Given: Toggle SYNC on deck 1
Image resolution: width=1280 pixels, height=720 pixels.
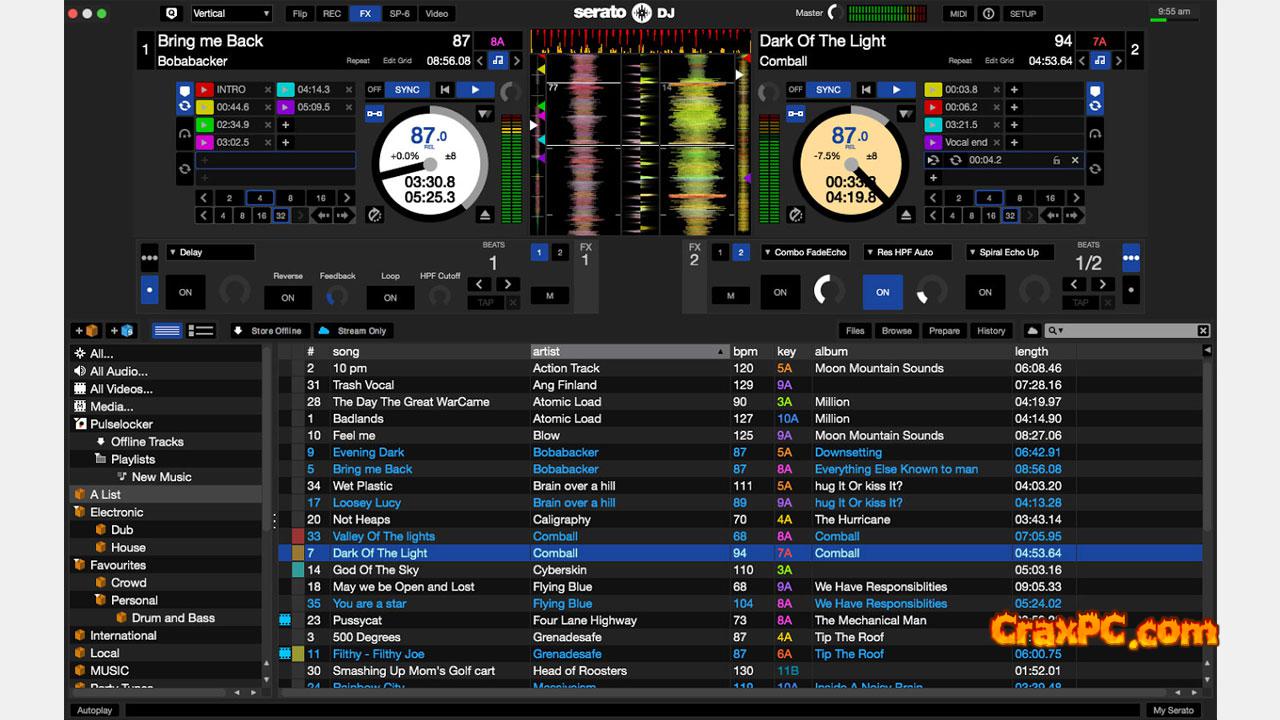Looking at the screenshot, I should pyautogui.click(x=407, y=90).
